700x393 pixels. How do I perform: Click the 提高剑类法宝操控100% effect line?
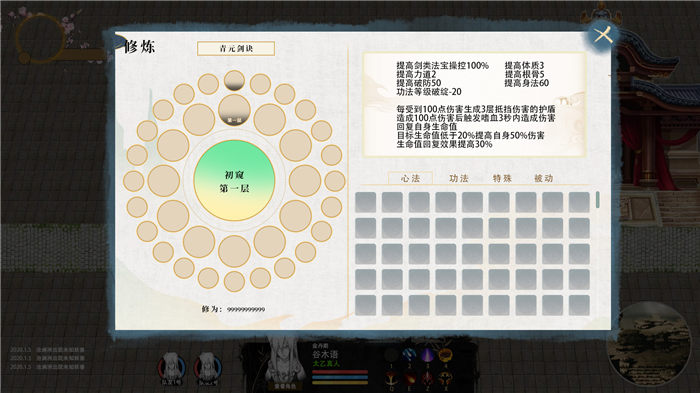(x=442, y=66)
